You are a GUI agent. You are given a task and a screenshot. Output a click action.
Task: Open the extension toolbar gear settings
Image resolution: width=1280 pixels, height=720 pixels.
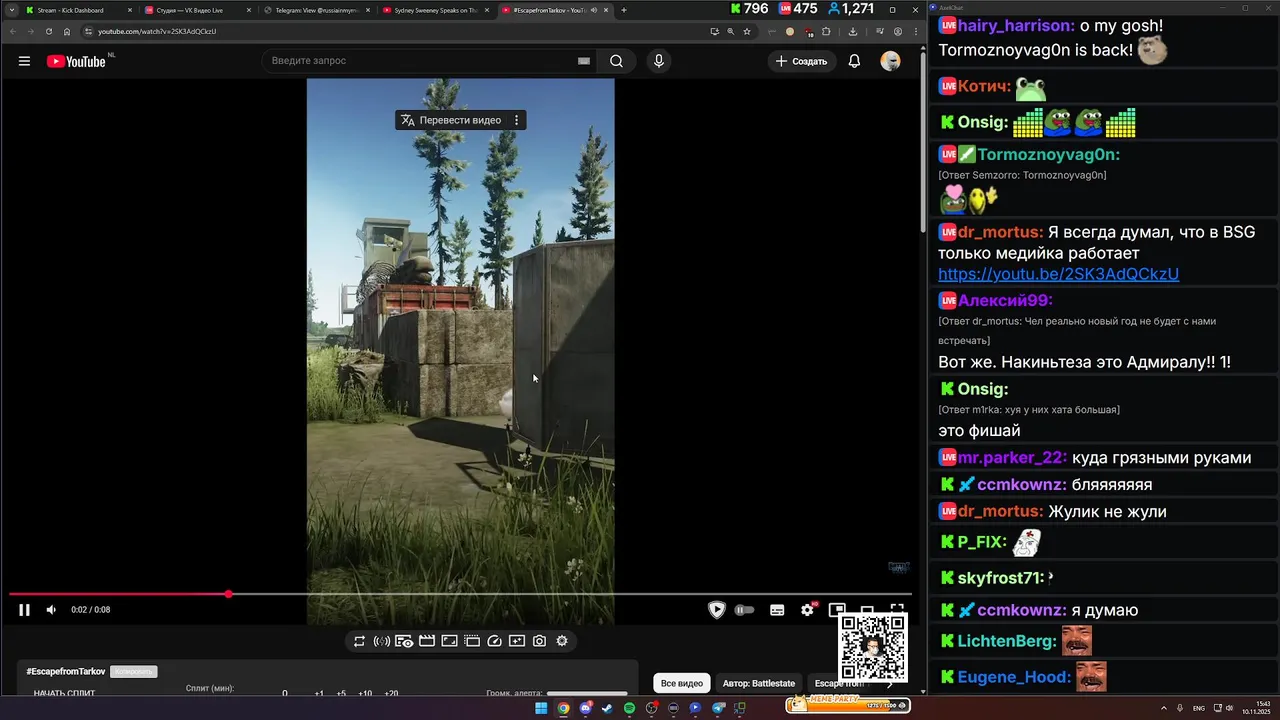tap(562, 641)
